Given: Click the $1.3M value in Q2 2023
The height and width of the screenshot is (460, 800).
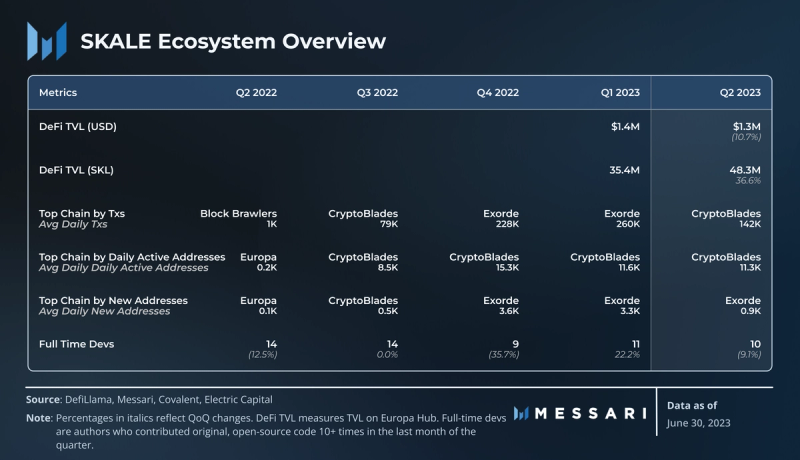Looking at the screenshot, I should (746, 127).
